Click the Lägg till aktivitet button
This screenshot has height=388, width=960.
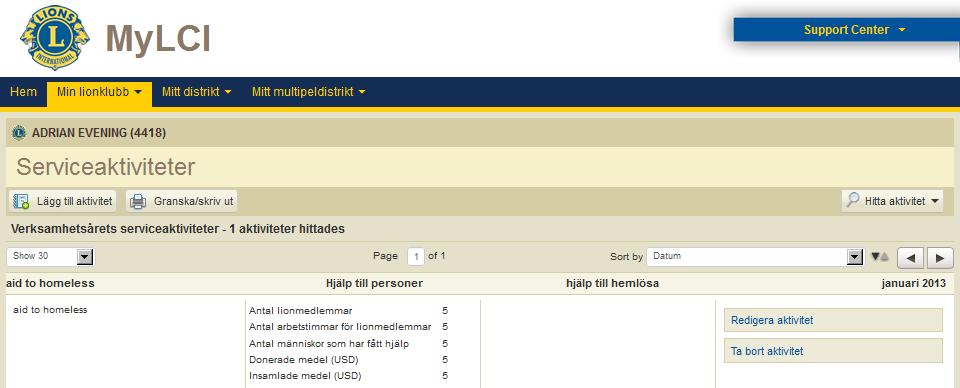[62, 201]
